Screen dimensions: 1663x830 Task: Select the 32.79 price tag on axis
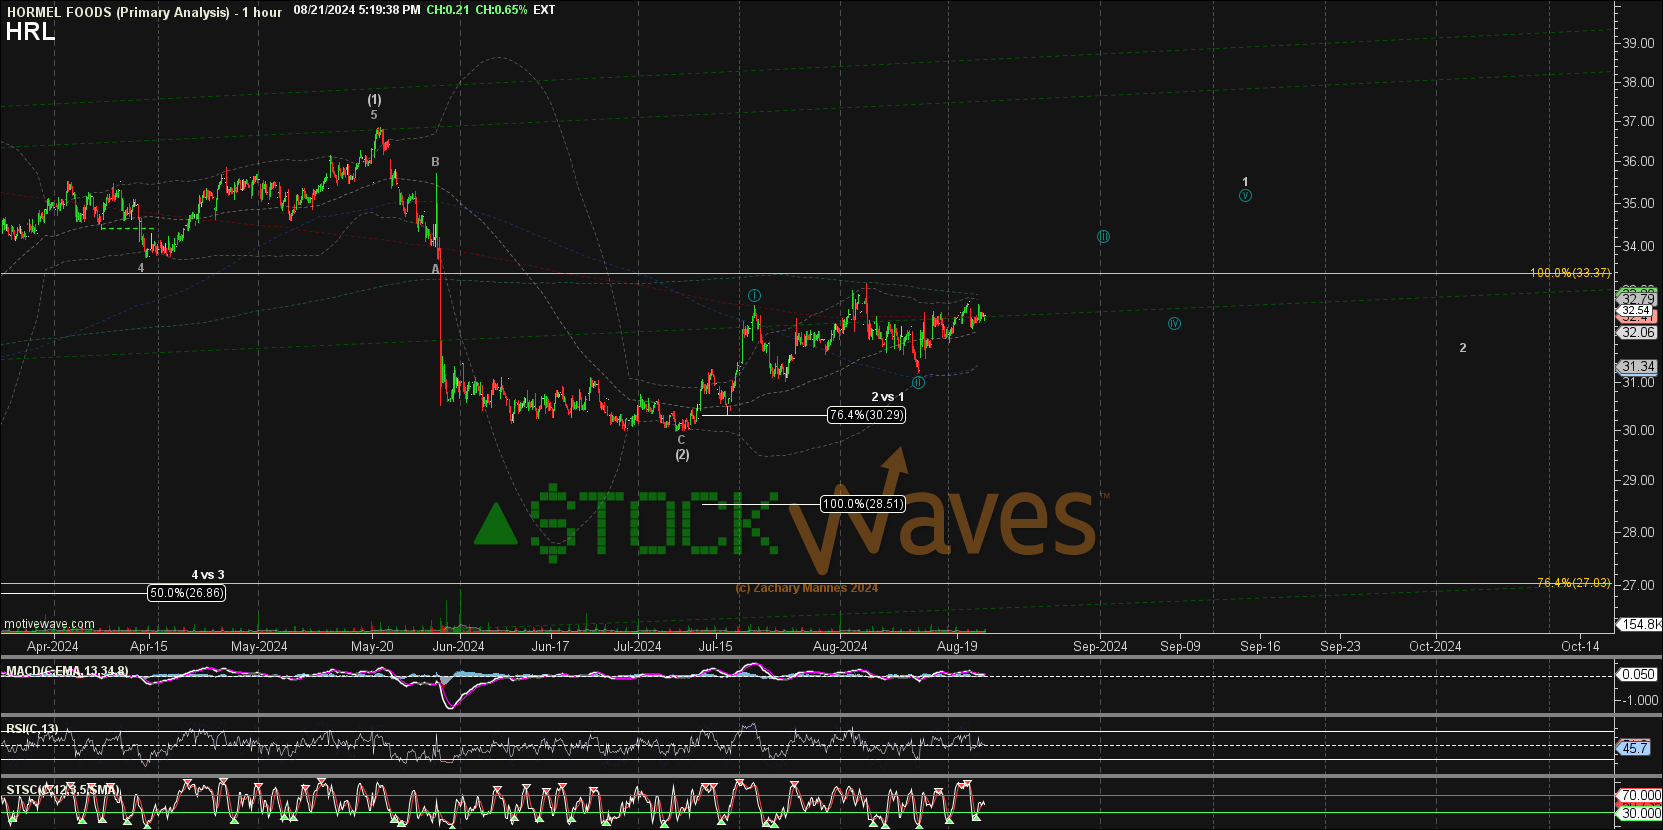[1638, 299]
